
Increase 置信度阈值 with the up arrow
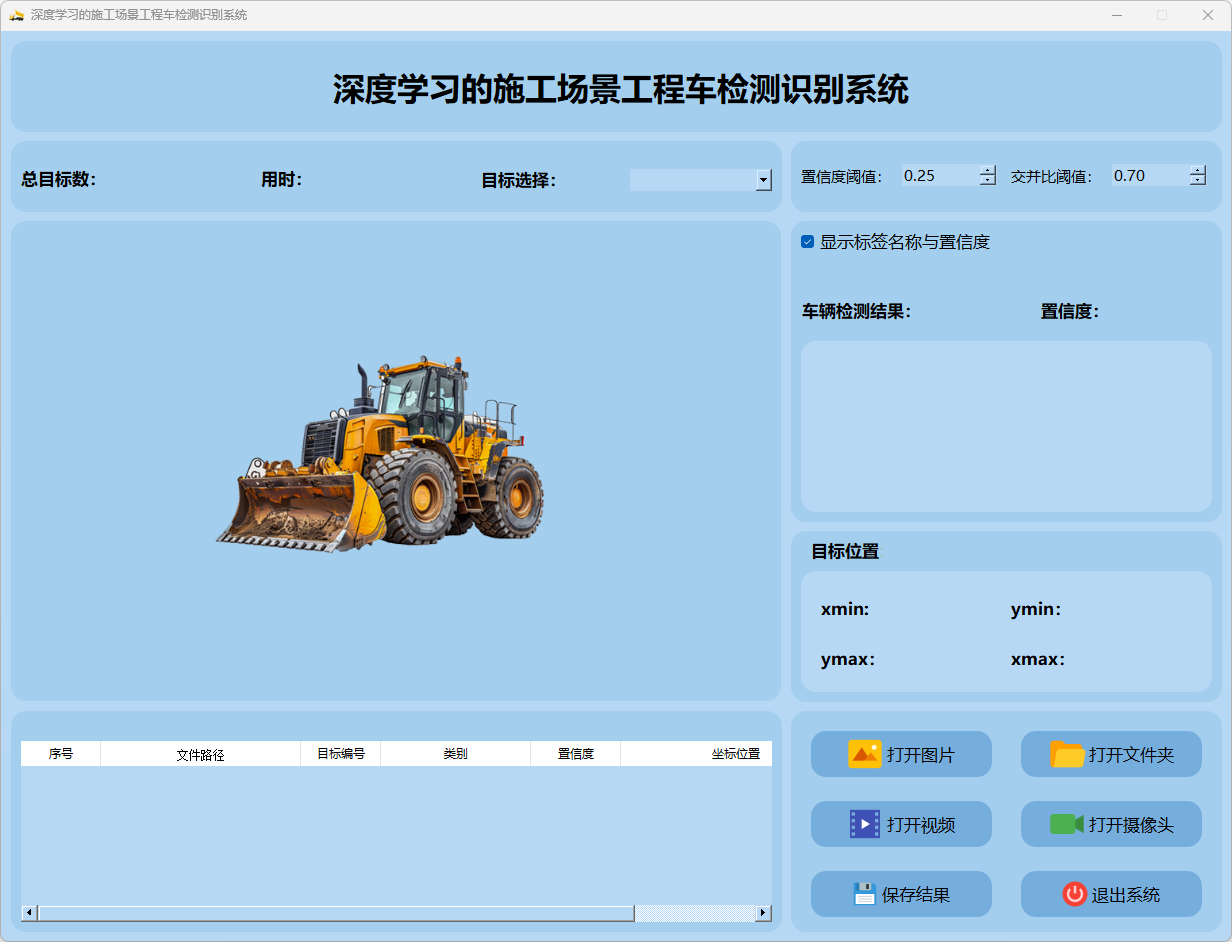click(988, 170)
